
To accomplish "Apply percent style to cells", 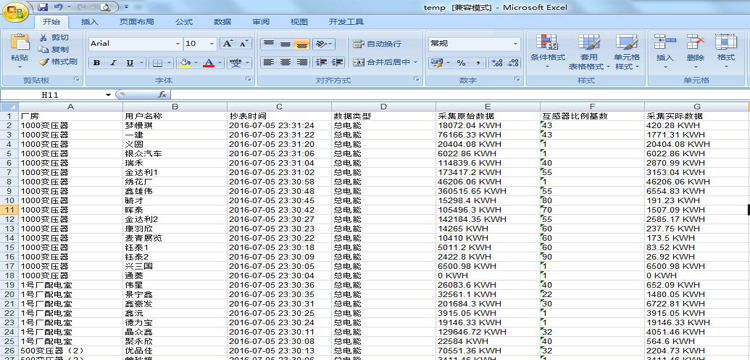I will pyautogui.click(x=461, y=63).
